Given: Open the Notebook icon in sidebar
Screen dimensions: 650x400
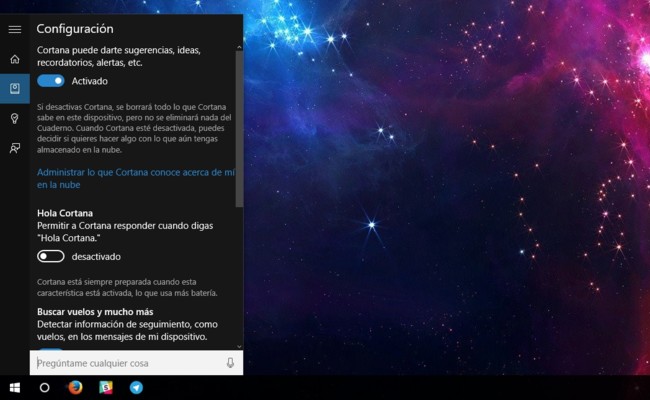Looking at the screenshot, I should [x=15, y=88].
